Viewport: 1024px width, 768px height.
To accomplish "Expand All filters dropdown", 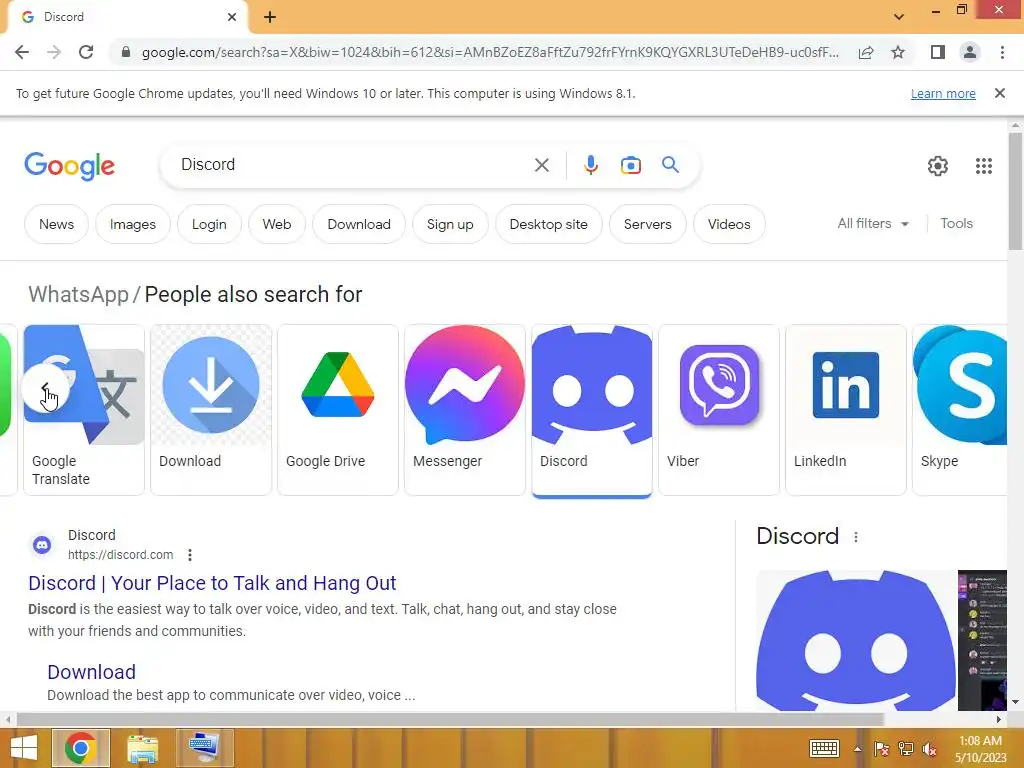I will (873, 223).
